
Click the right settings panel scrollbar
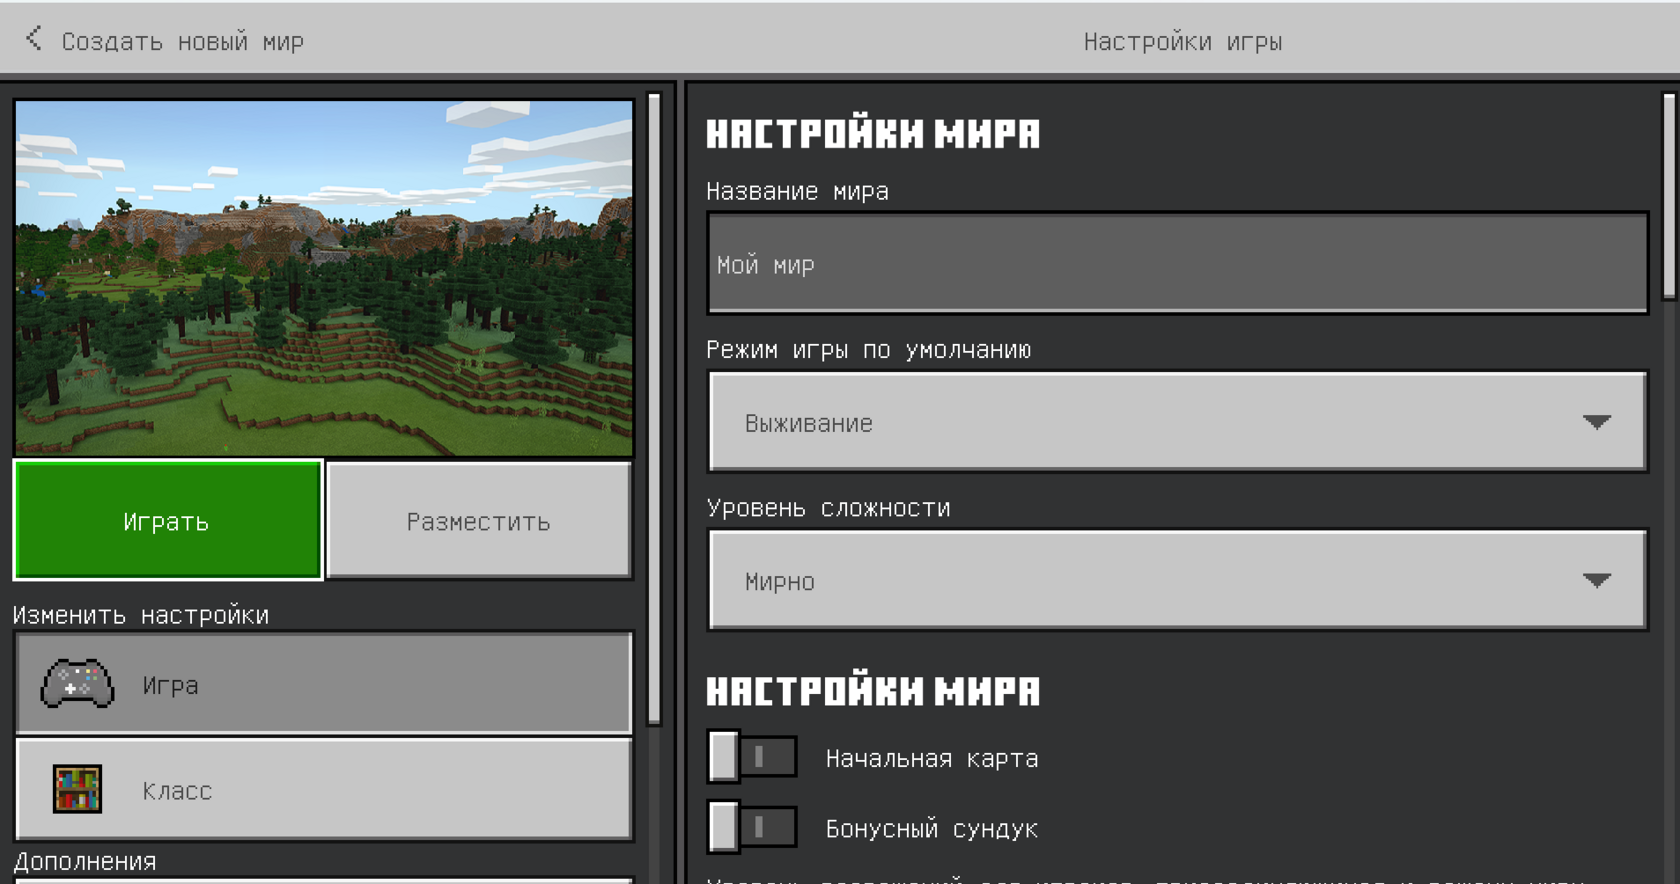[x=1669, y=195]
